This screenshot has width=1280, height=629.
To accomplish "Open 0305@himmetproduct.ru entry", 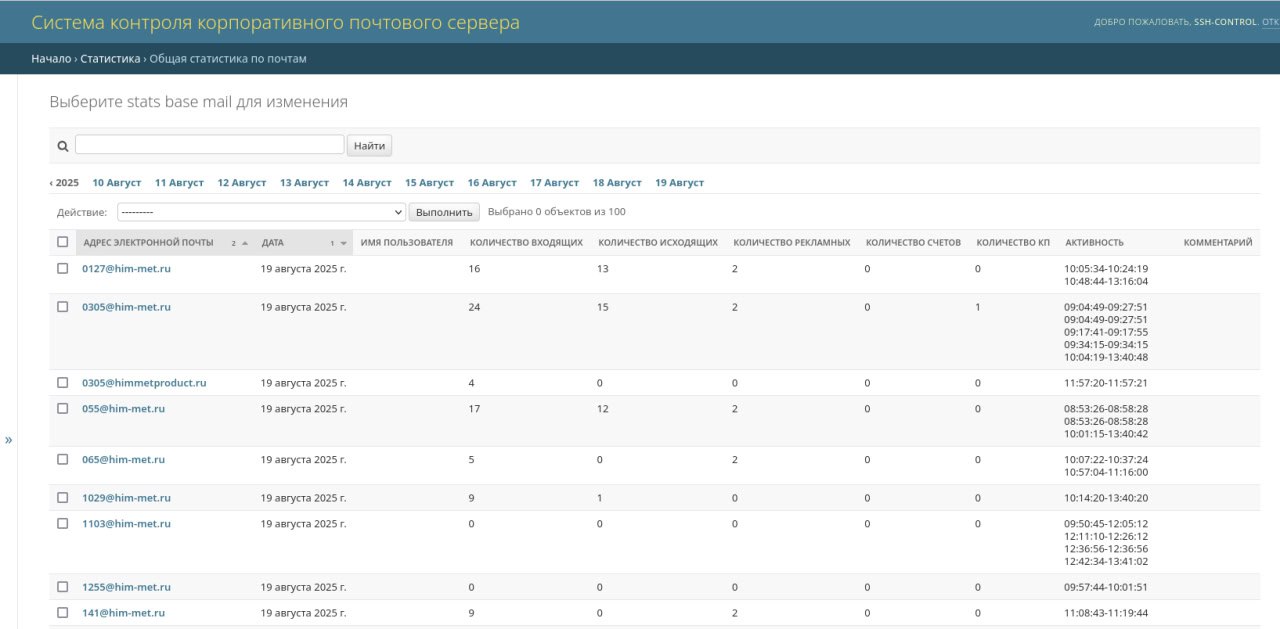I will (x=144, y=383).
